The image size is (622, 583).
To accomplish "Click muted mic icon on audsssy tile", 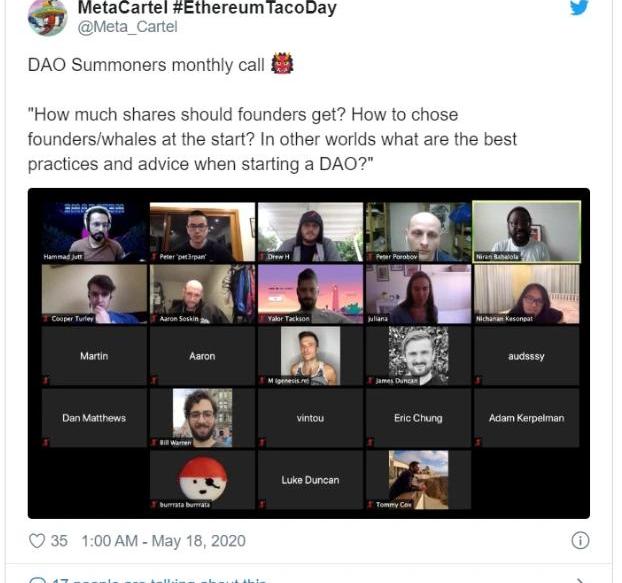I will coord(478,380).
